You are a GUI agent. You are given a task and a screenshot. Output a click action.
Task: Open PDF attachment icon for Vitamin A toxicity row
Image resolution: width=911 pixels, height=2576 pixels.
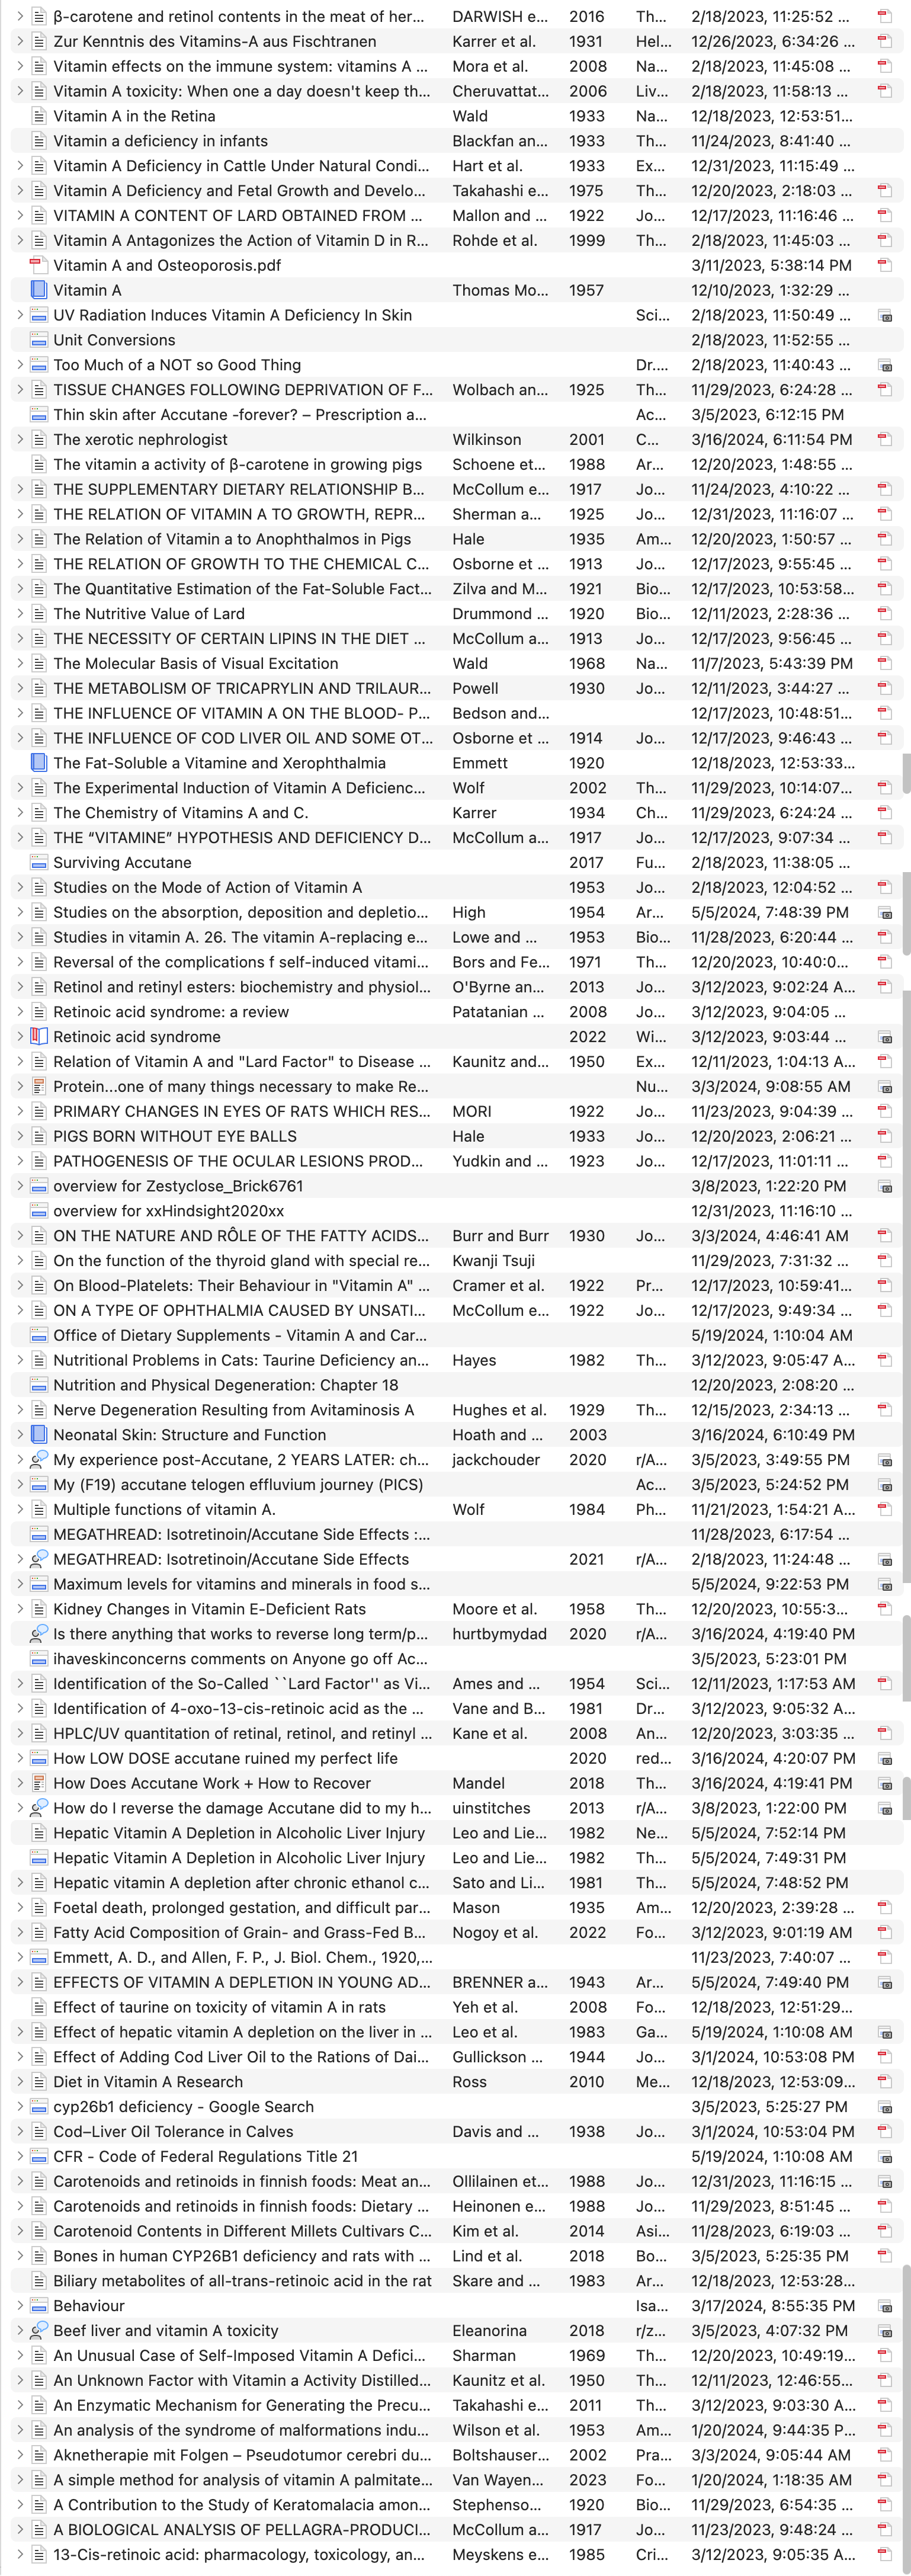point(884,91)
